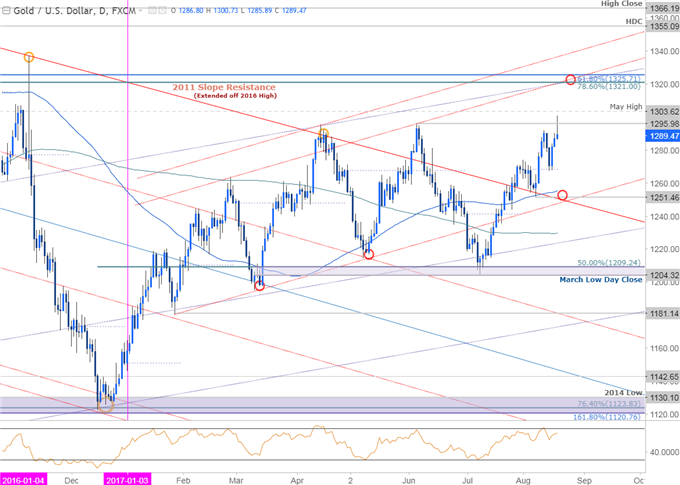Screen dimensions: 680x485
Task: Select the red circle at the May low
Action: [x=369, y=254]
